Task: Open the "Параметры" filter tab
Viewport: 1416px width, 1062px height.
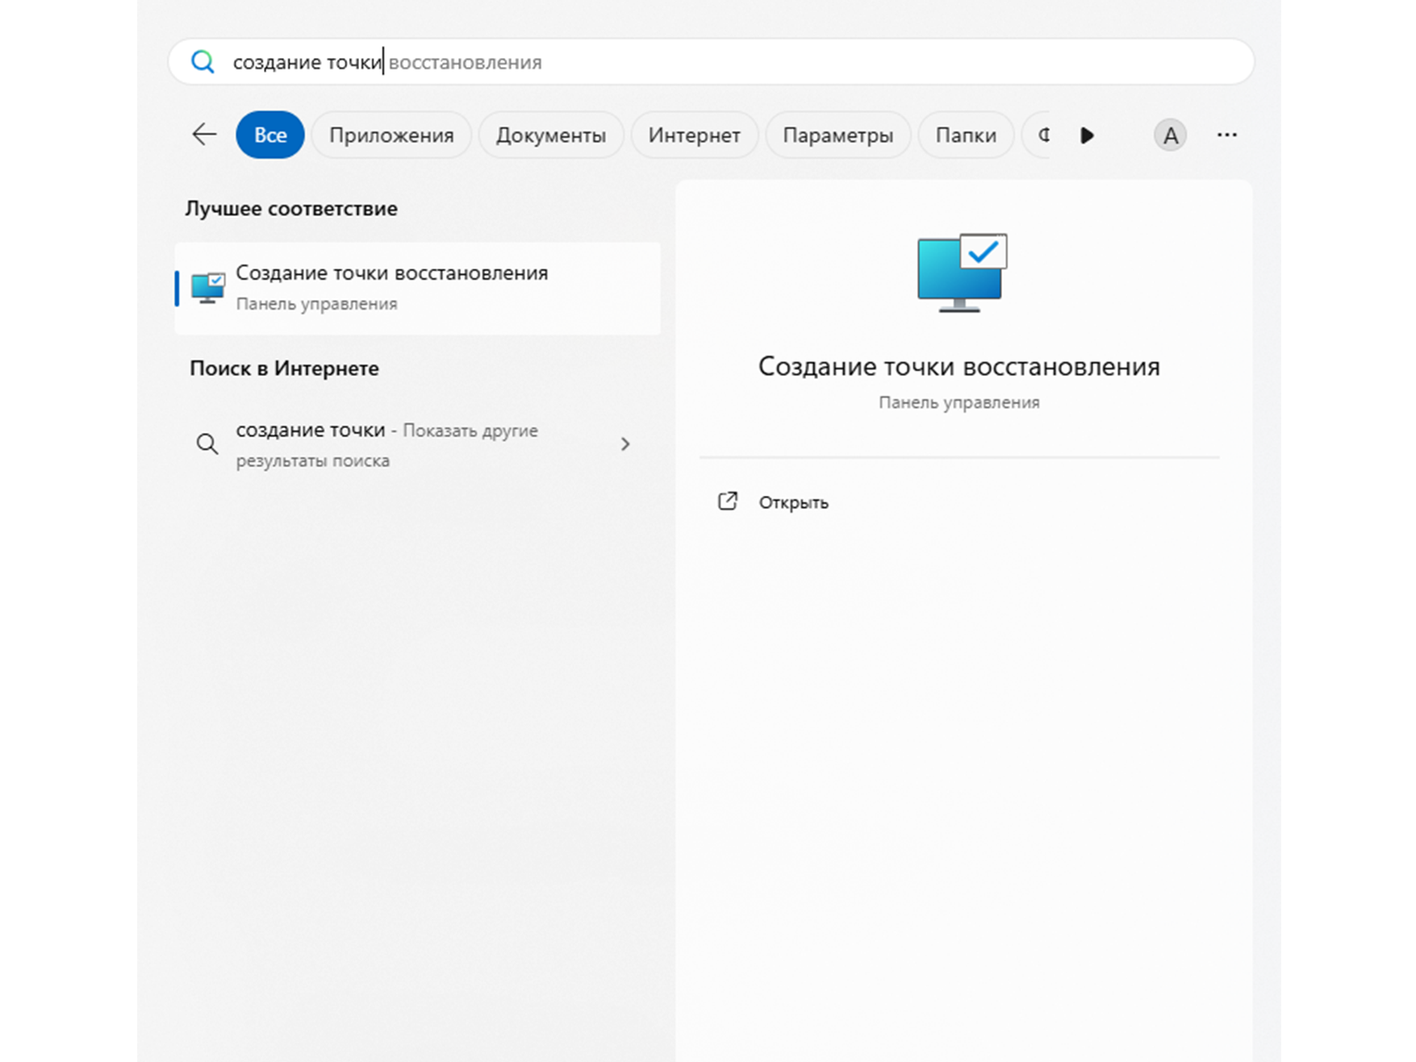Action: tap(837, 135)
